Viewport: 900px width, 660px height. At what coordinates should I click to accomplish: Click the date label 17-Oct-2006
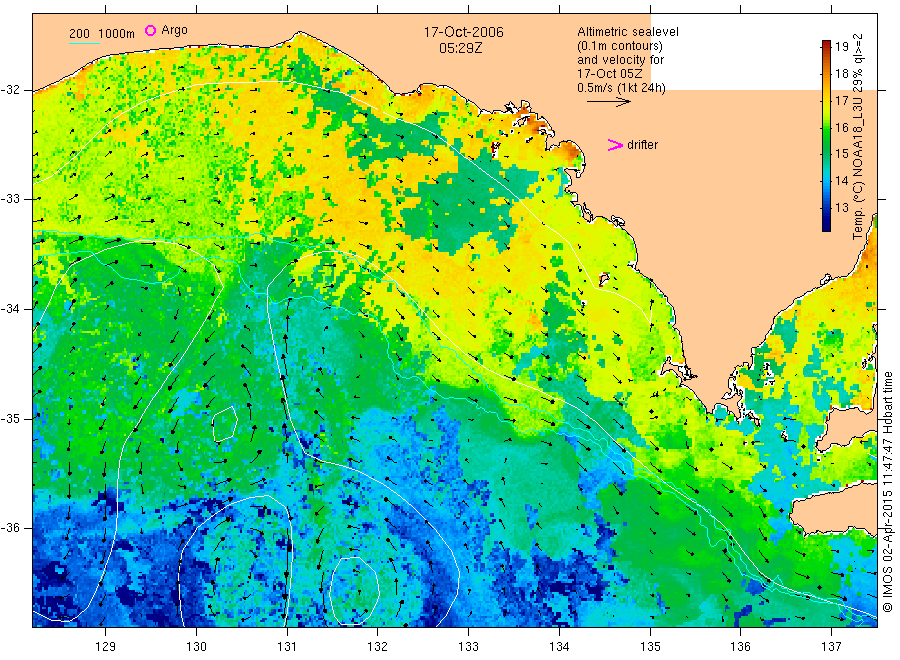pyautogui.click(x=463, y=32)
